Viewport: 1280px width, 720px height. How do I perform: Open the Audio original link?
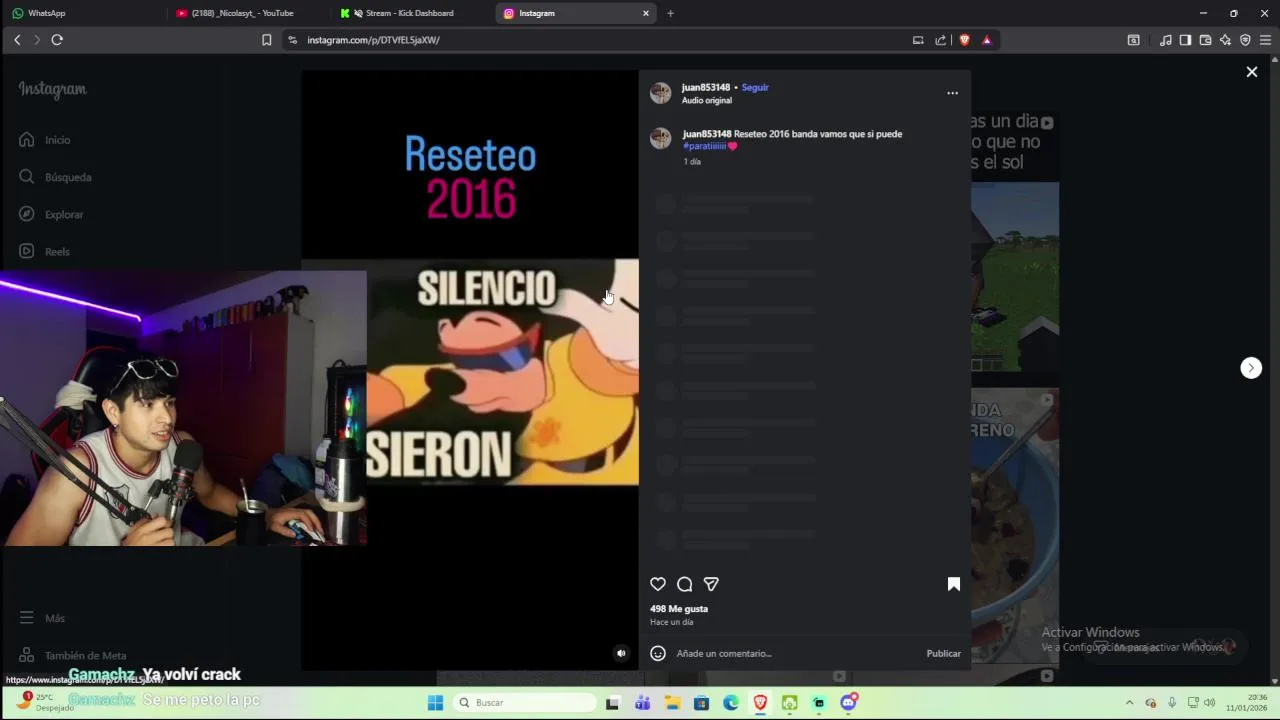pos(707,100)
